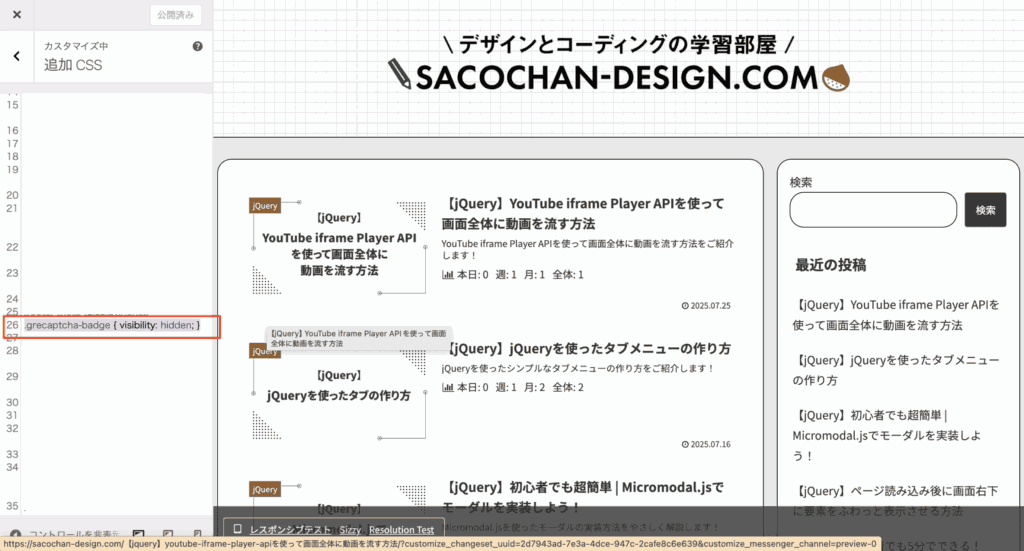
Task: Switch to the mobile preview icon
Action: 197,534
